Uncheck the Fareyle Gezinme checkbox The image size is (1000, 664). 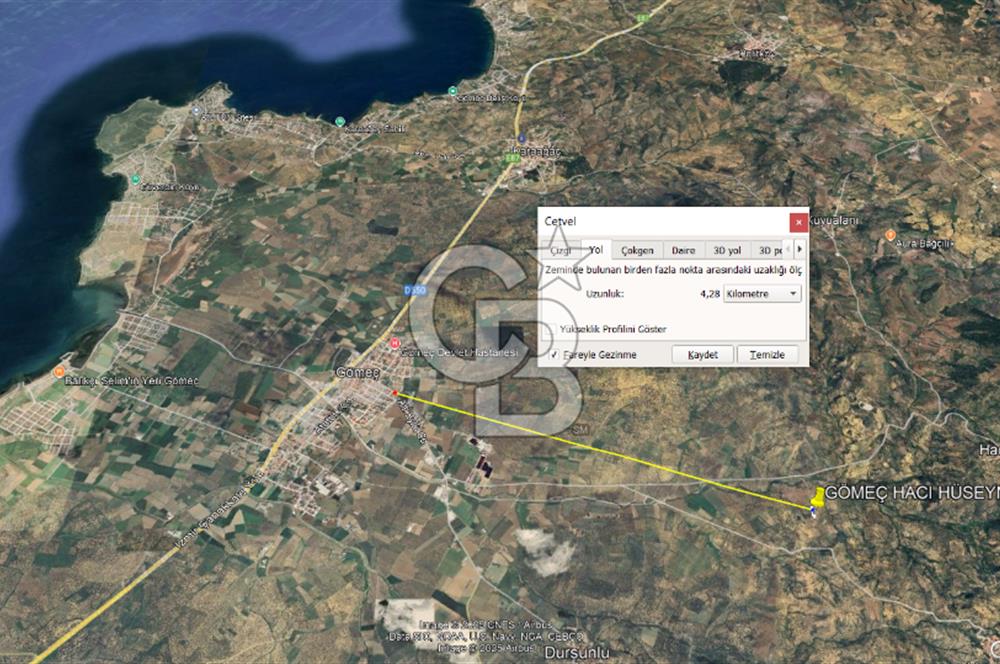tap(553, 354)
